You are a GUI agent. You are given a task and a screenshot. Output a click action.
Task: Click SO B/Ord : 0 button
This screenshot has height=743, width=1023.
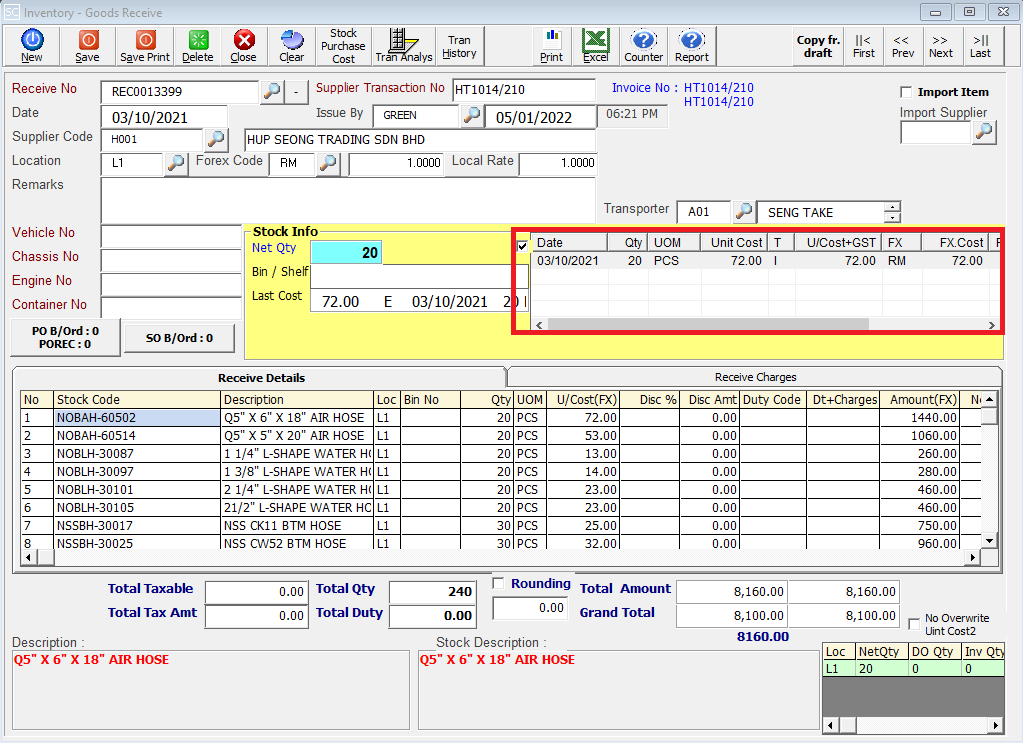(179, 338)
